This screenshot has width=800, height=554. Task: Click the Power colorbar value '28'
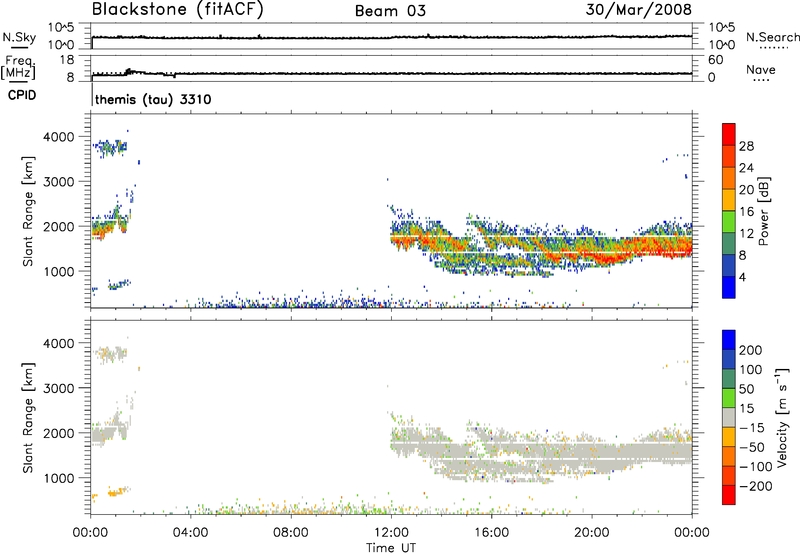746,146
